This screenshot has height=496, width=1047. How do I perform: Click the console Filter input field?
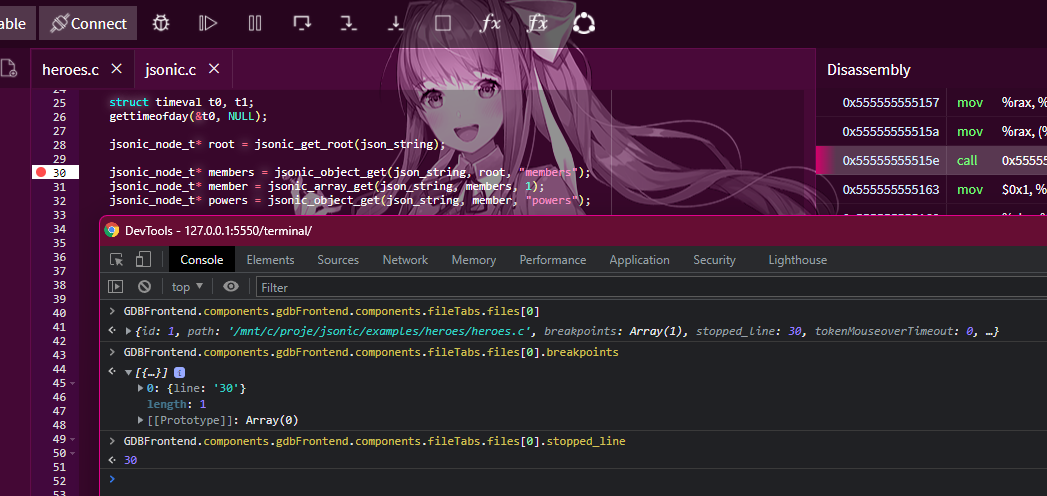652,287
